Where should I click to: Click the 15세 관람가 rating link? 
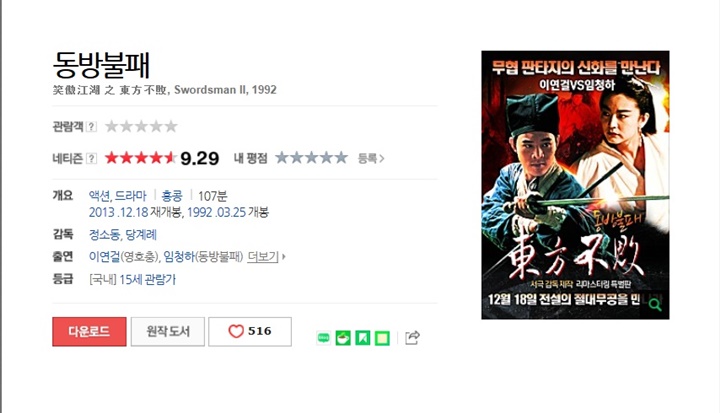(147, 279)
